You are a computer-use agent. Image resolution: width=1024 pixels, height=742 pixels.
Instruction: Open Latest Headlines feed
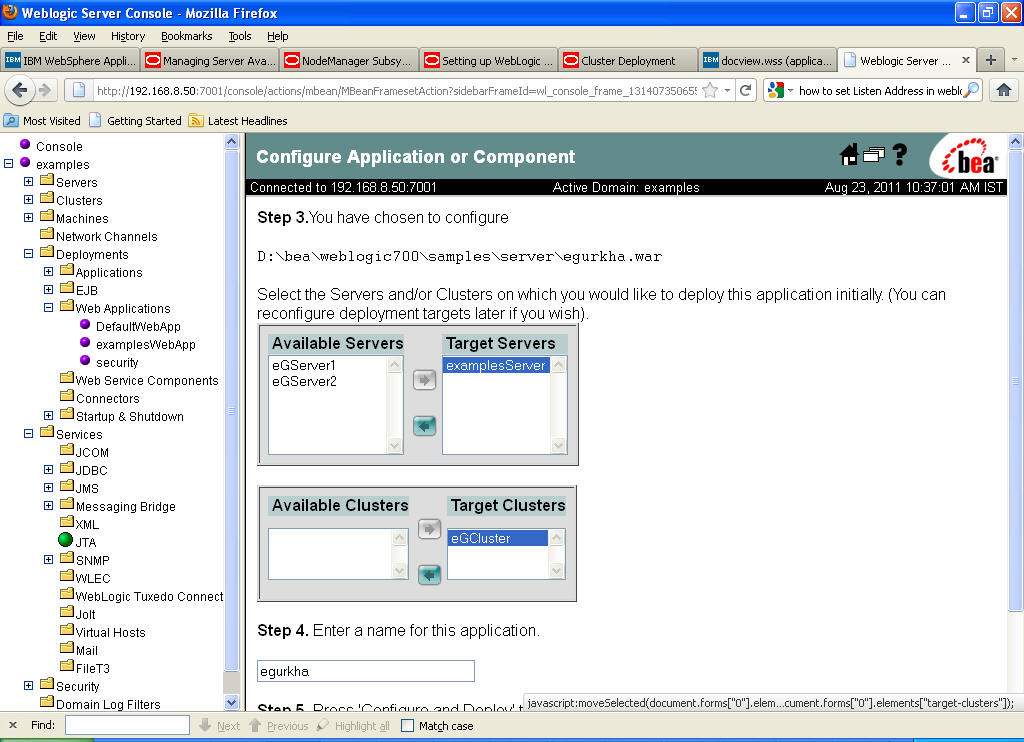[238, 121]
